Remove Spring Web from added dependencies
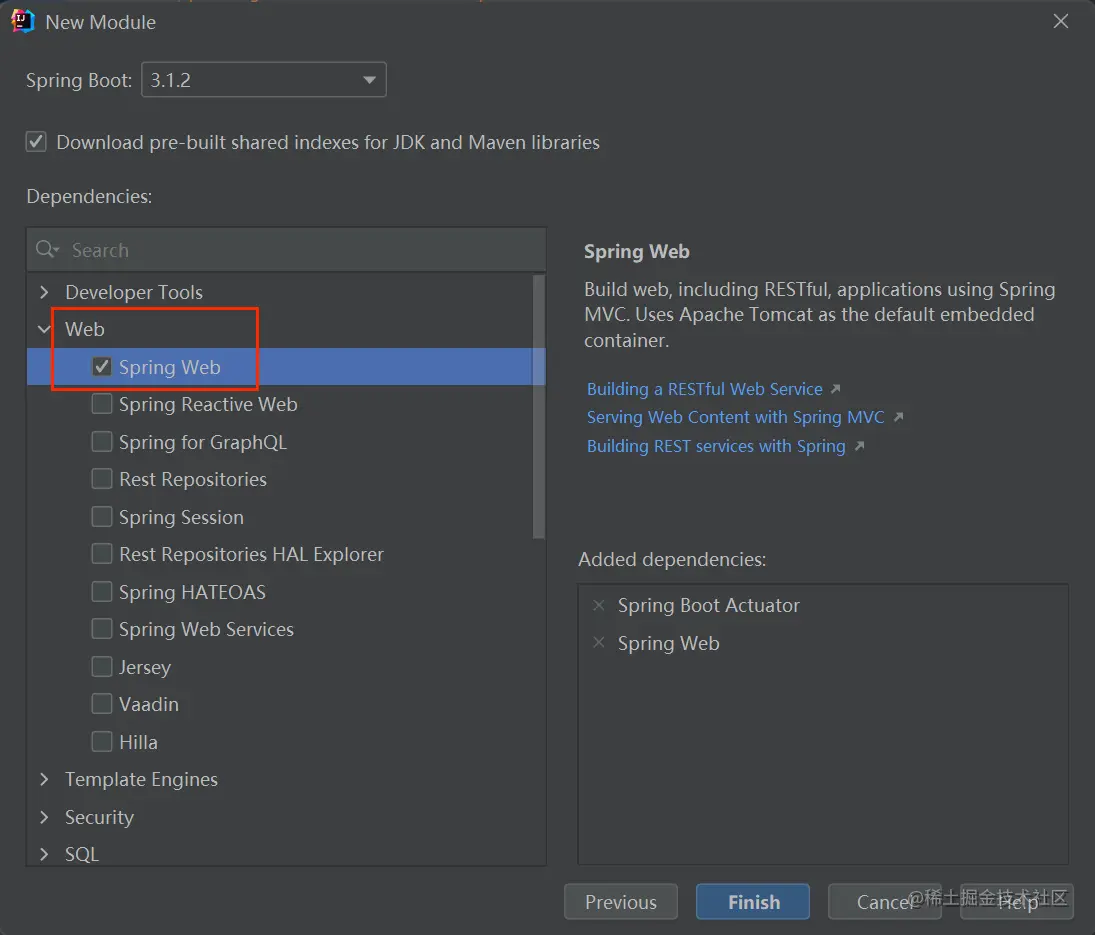1095x935 pixels. coord(599,643)
